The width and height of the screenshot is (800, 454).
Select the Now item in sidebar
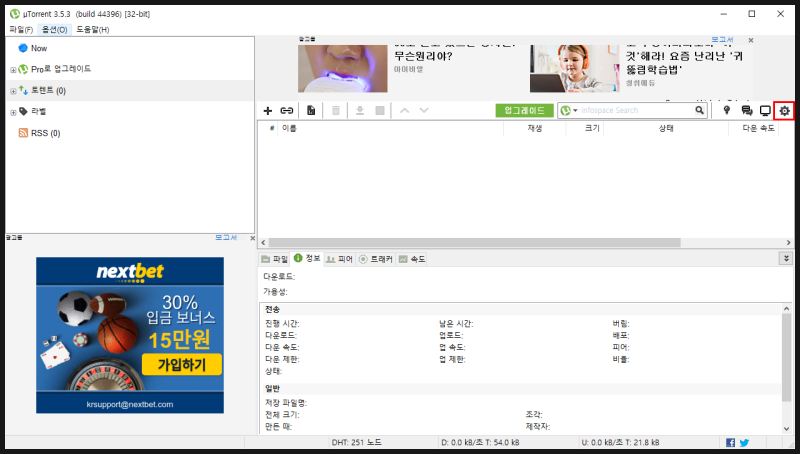[x=39, y=48]
